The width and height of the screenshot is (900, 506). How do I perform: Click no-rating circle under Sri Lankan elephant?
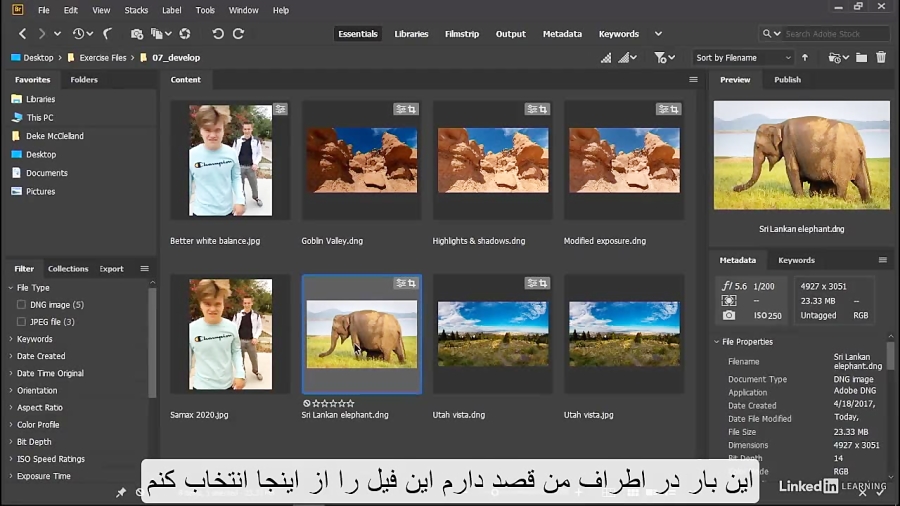(x=307, y=403)
